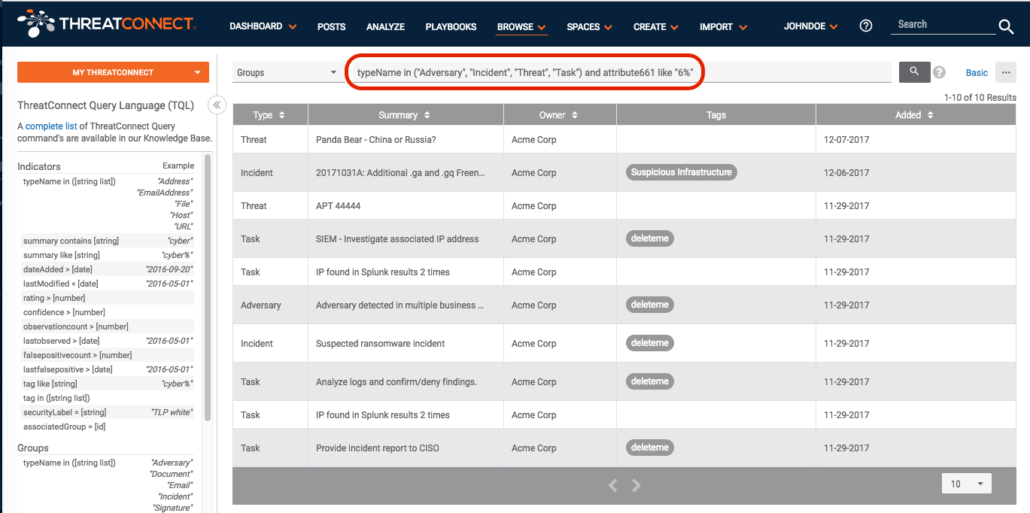This screenshot has width=1030, height=513.
Task: Click deleteme tag on Suspected ransomware incident row
Action: (x=650, y=343)
